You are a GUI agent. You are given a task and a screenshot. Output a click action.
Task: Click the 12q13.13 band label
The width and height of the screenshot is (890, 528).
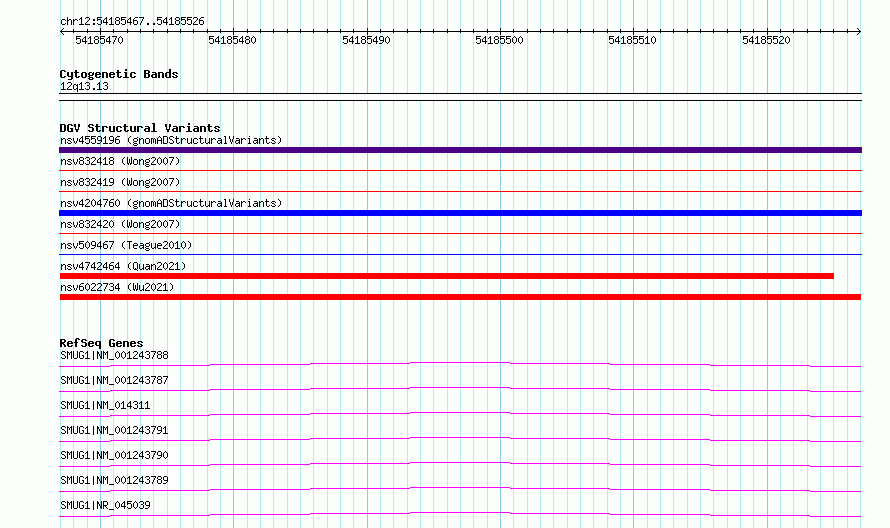click(84, 86)
